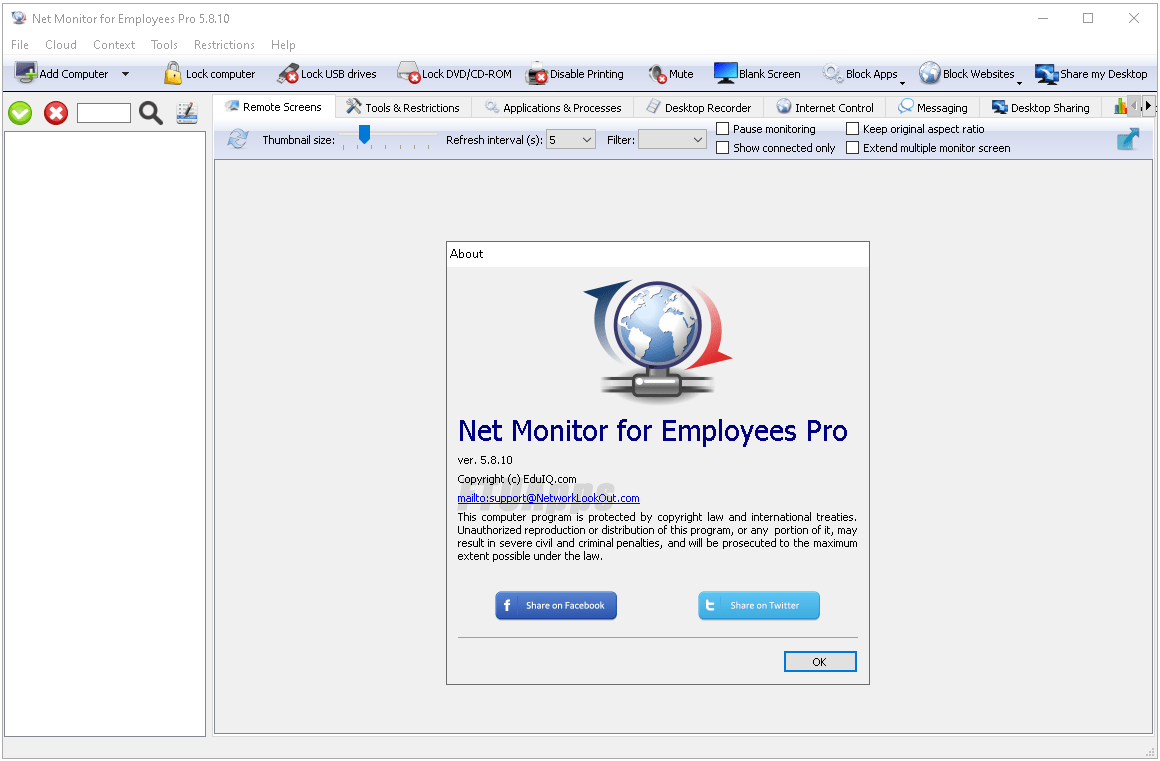Enable Keep original aspect ratio checkbox
This screenshot has width=1160, height=761.
(x=852, y=129)
